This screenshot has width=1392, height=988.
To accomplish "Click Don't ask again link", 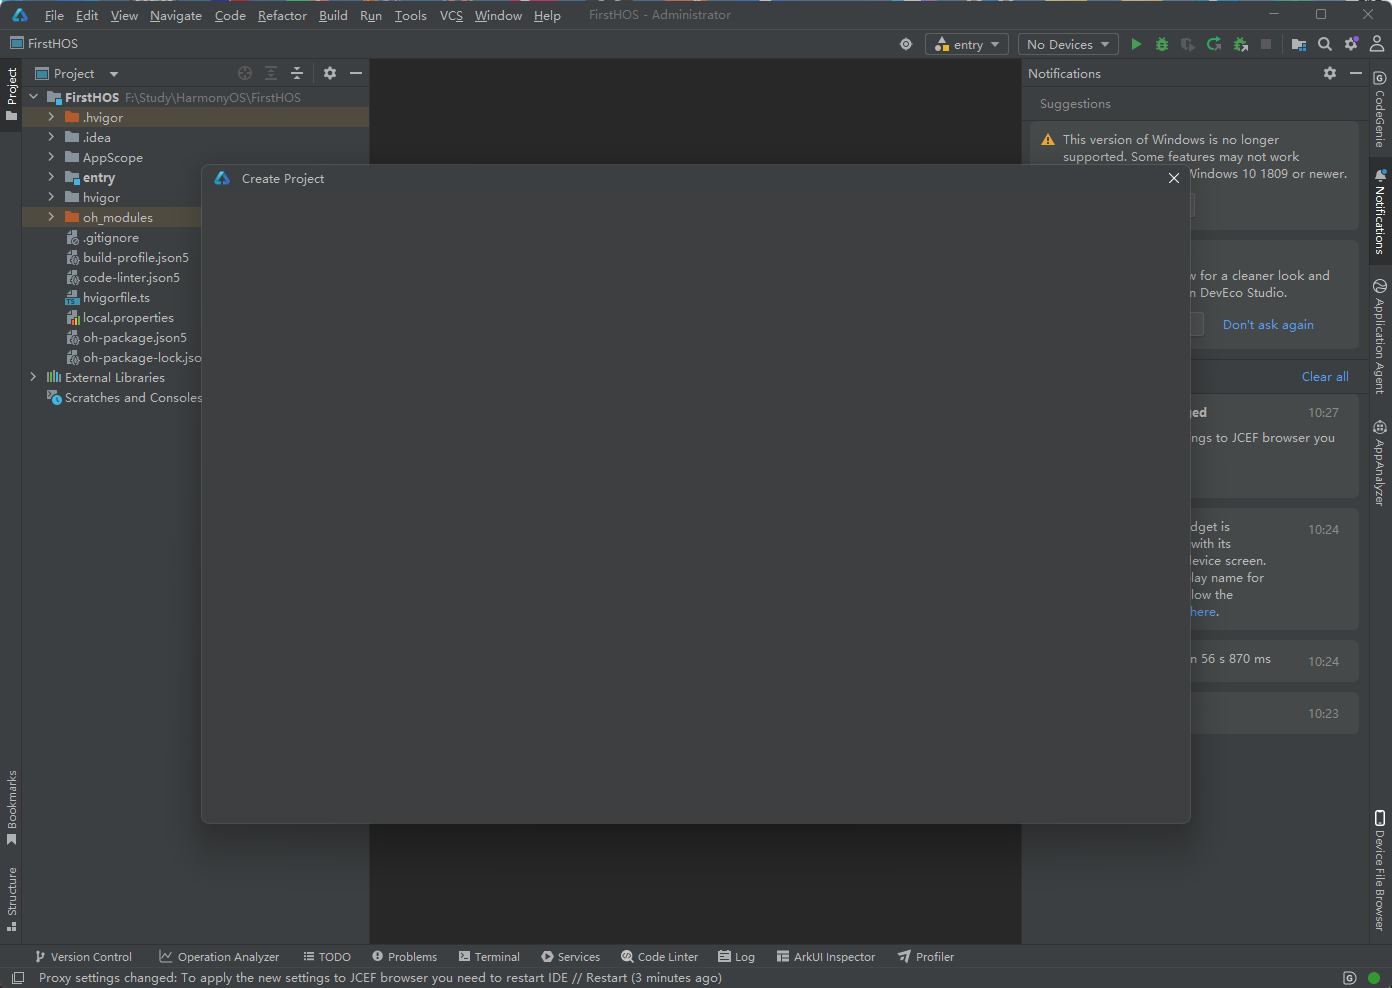I will [x=1268, y=325].
